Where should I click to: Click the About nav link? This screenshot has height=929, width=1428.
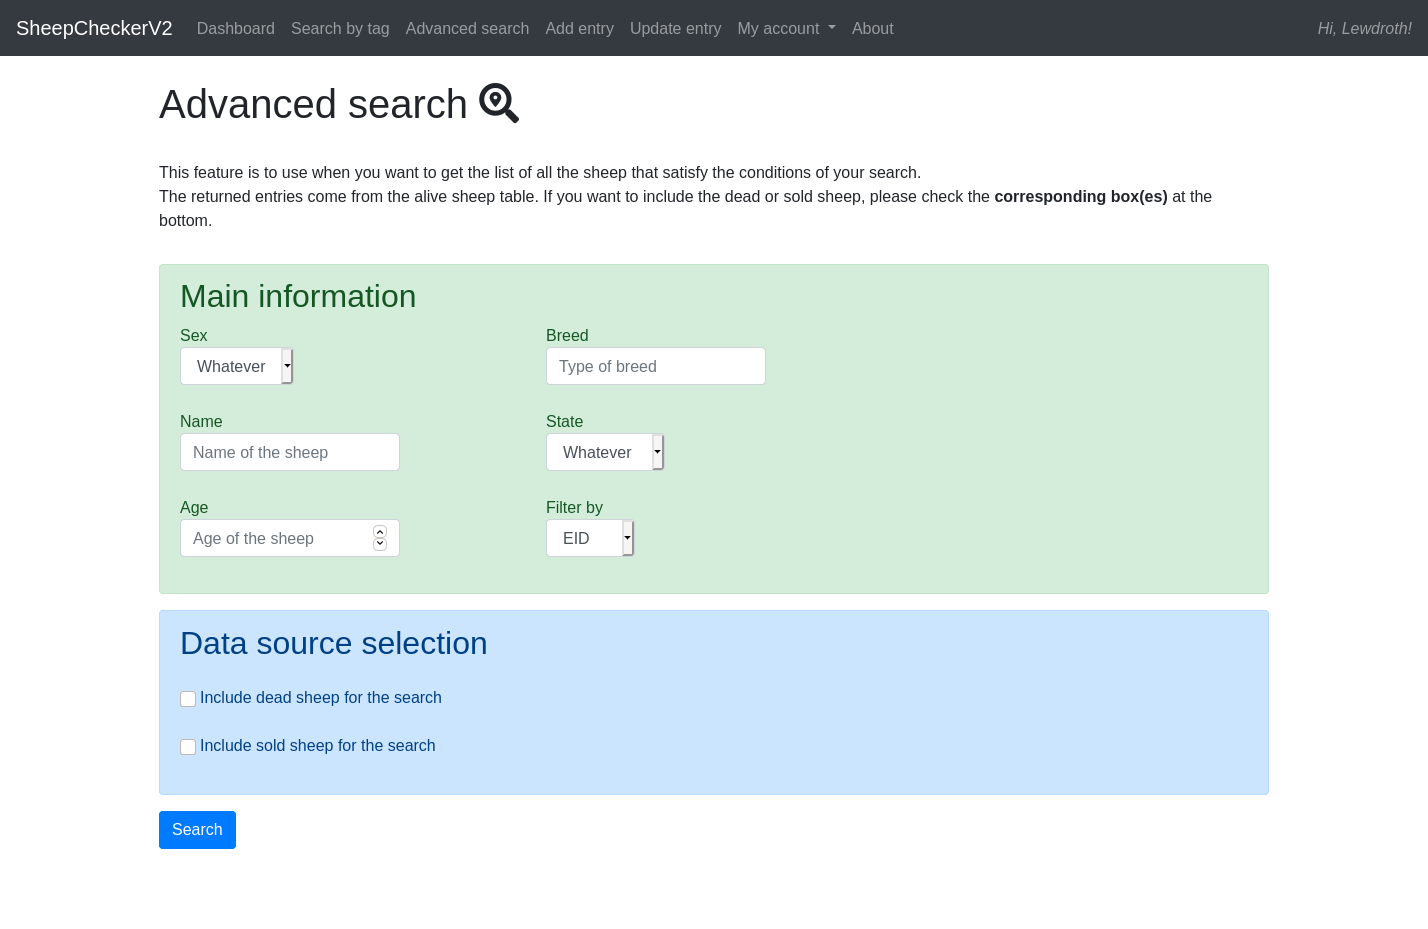(x=872, y=28)
